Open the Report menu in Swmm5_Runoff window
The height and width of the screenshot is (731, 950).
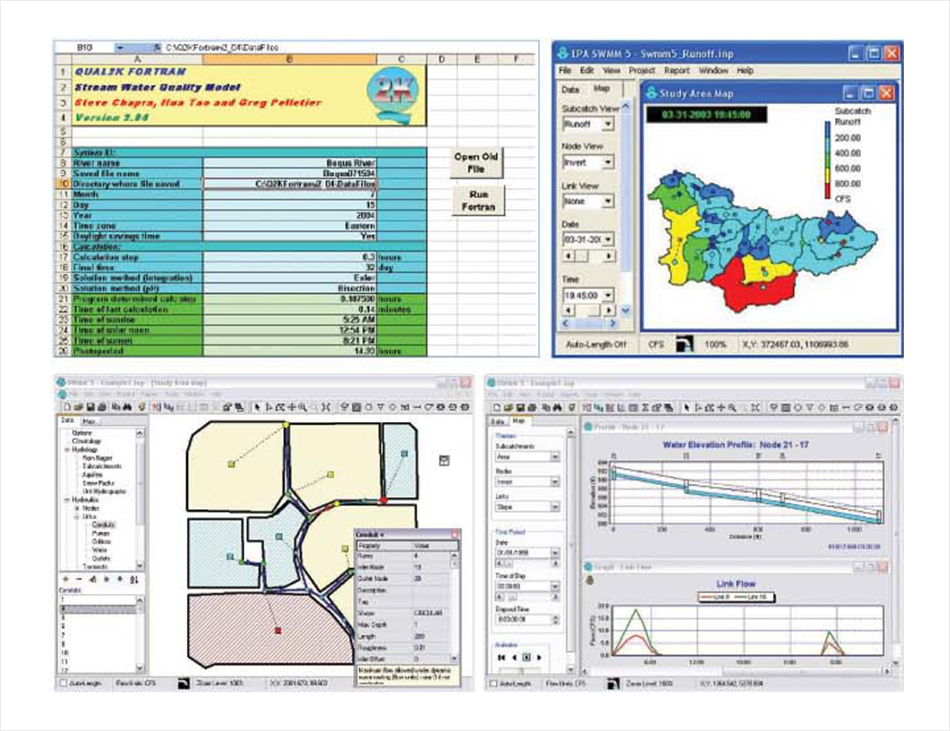tap(677, 70)
